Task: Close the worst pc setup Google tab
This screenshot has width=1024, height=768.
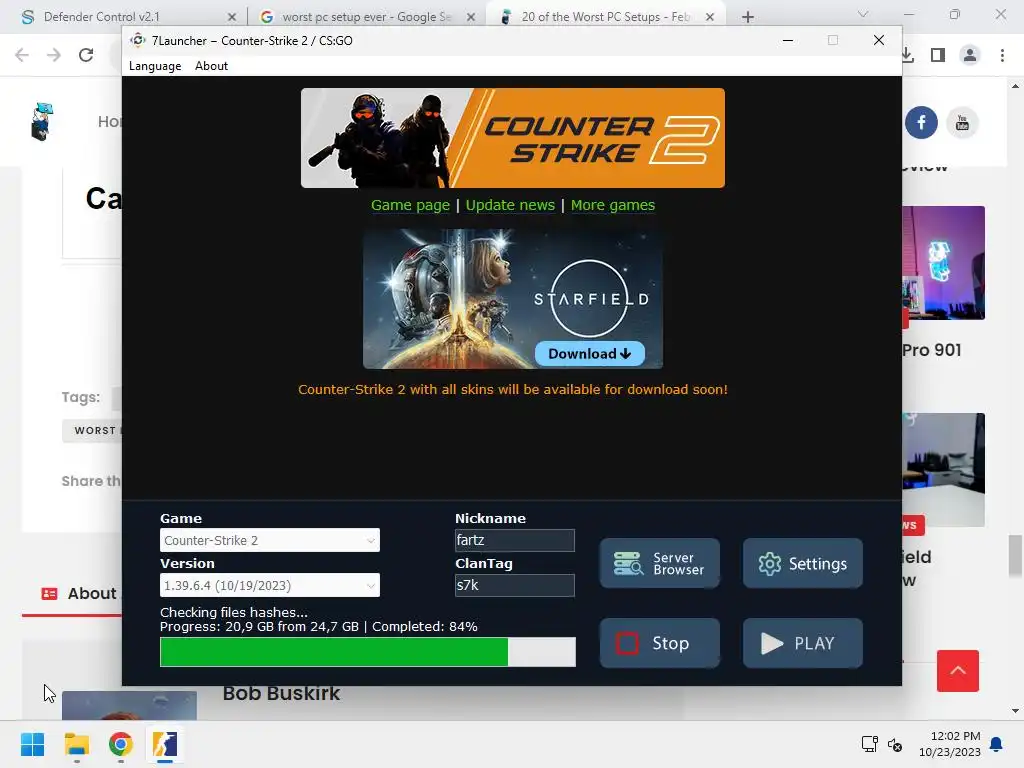Action: point(471,17)
